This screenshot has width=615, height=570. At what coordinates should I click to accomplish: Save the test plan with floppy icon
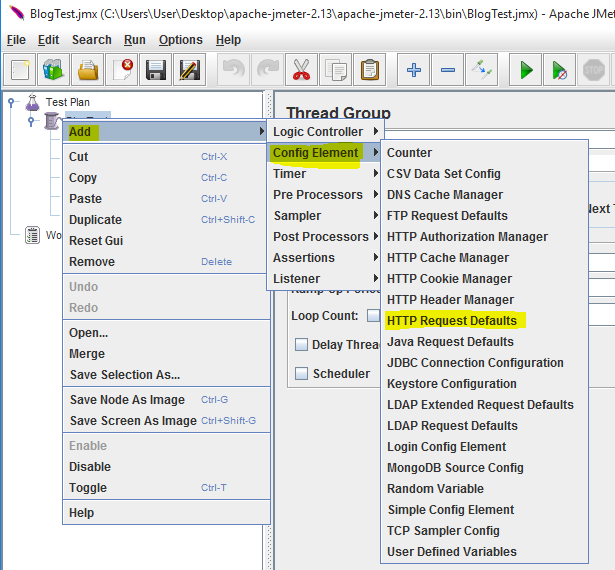point(155,71)
